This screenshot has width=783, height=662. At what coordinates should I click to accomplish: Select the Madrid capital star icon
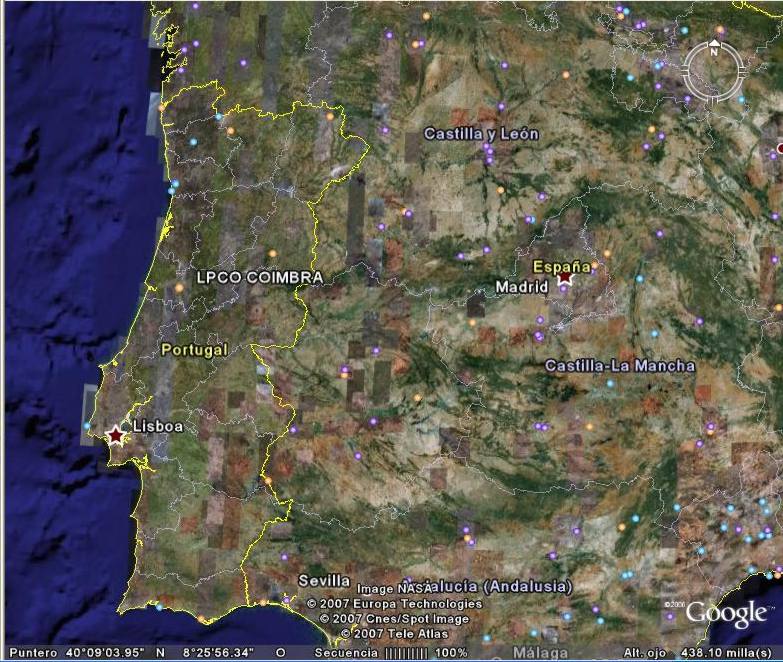[x=565, y=281]
